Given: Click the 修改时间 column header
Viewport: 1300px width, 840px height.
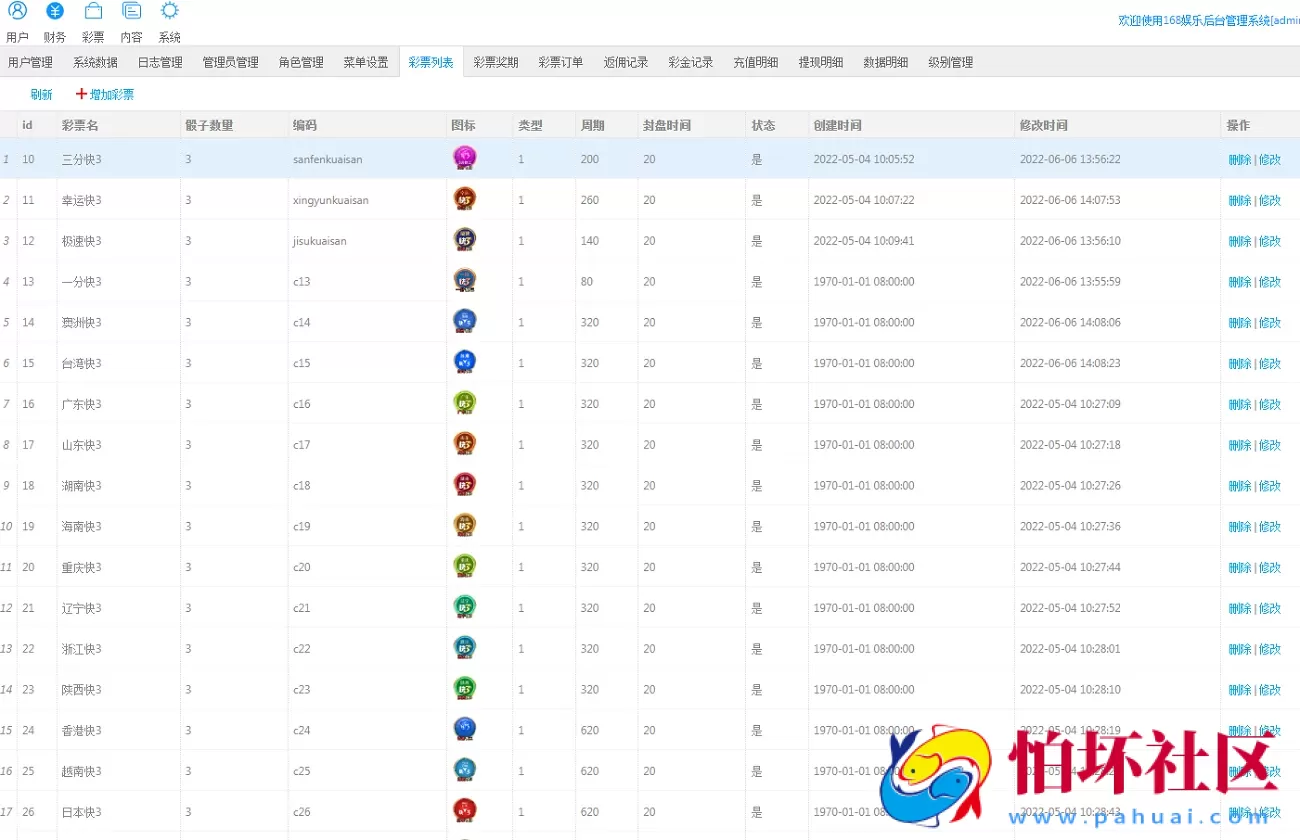Looking at the screenshot, I should [x=1043, y=125].
